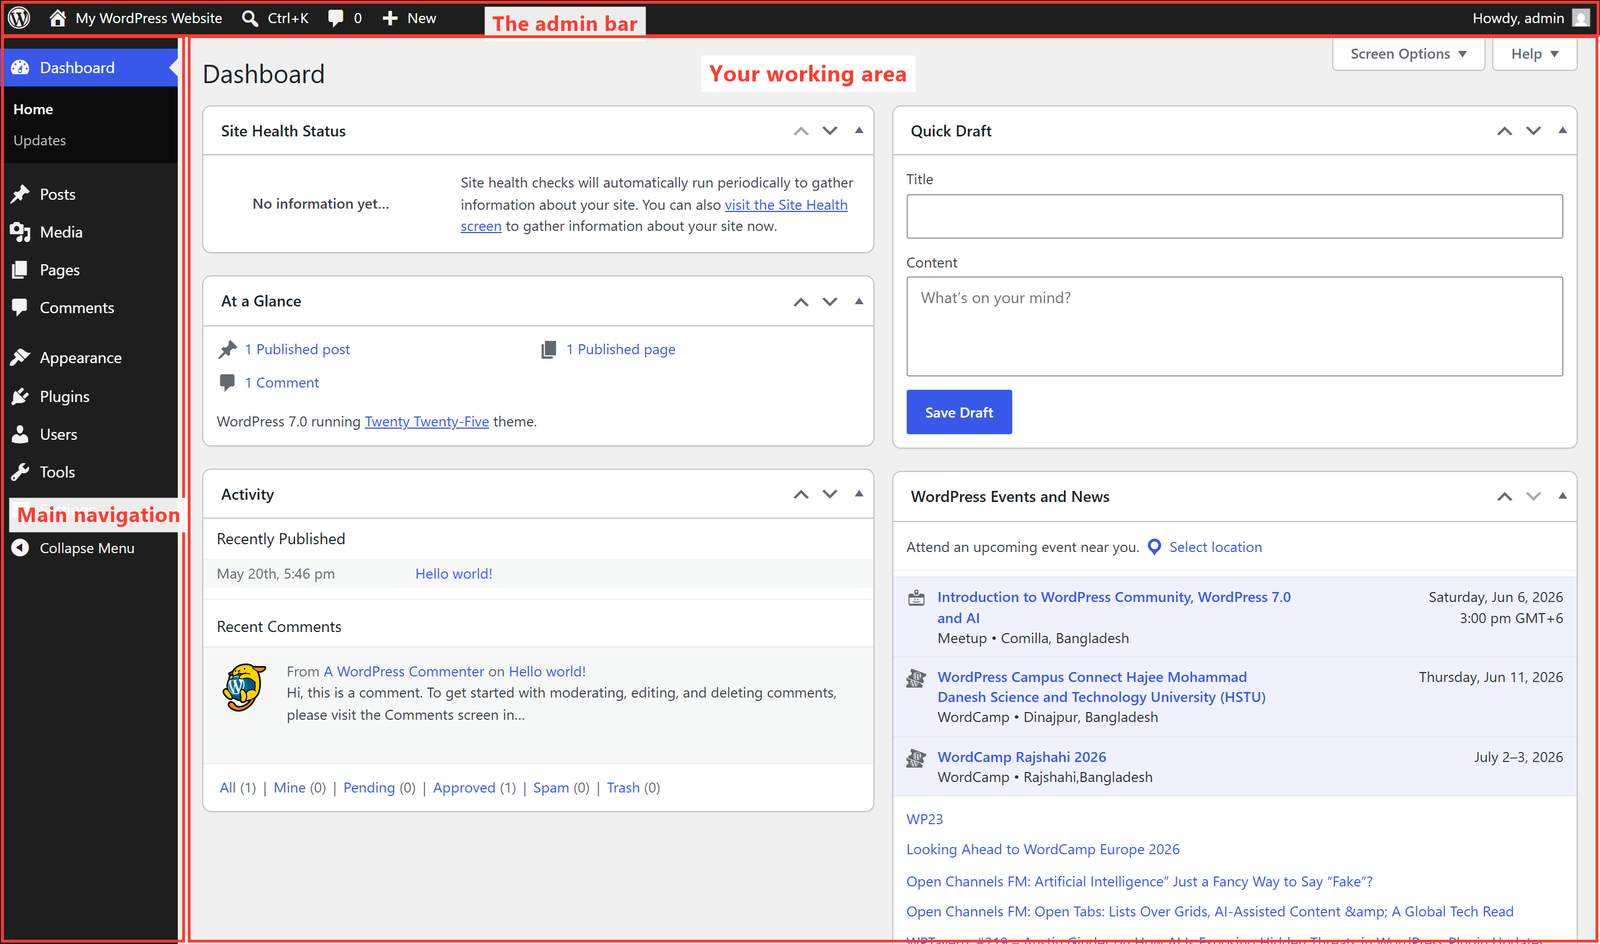Viewport: 1600px width, 944px height.
Task: Toggle At a Glance panel collapse
Action: pyautogui.click(x=859, y=301)
